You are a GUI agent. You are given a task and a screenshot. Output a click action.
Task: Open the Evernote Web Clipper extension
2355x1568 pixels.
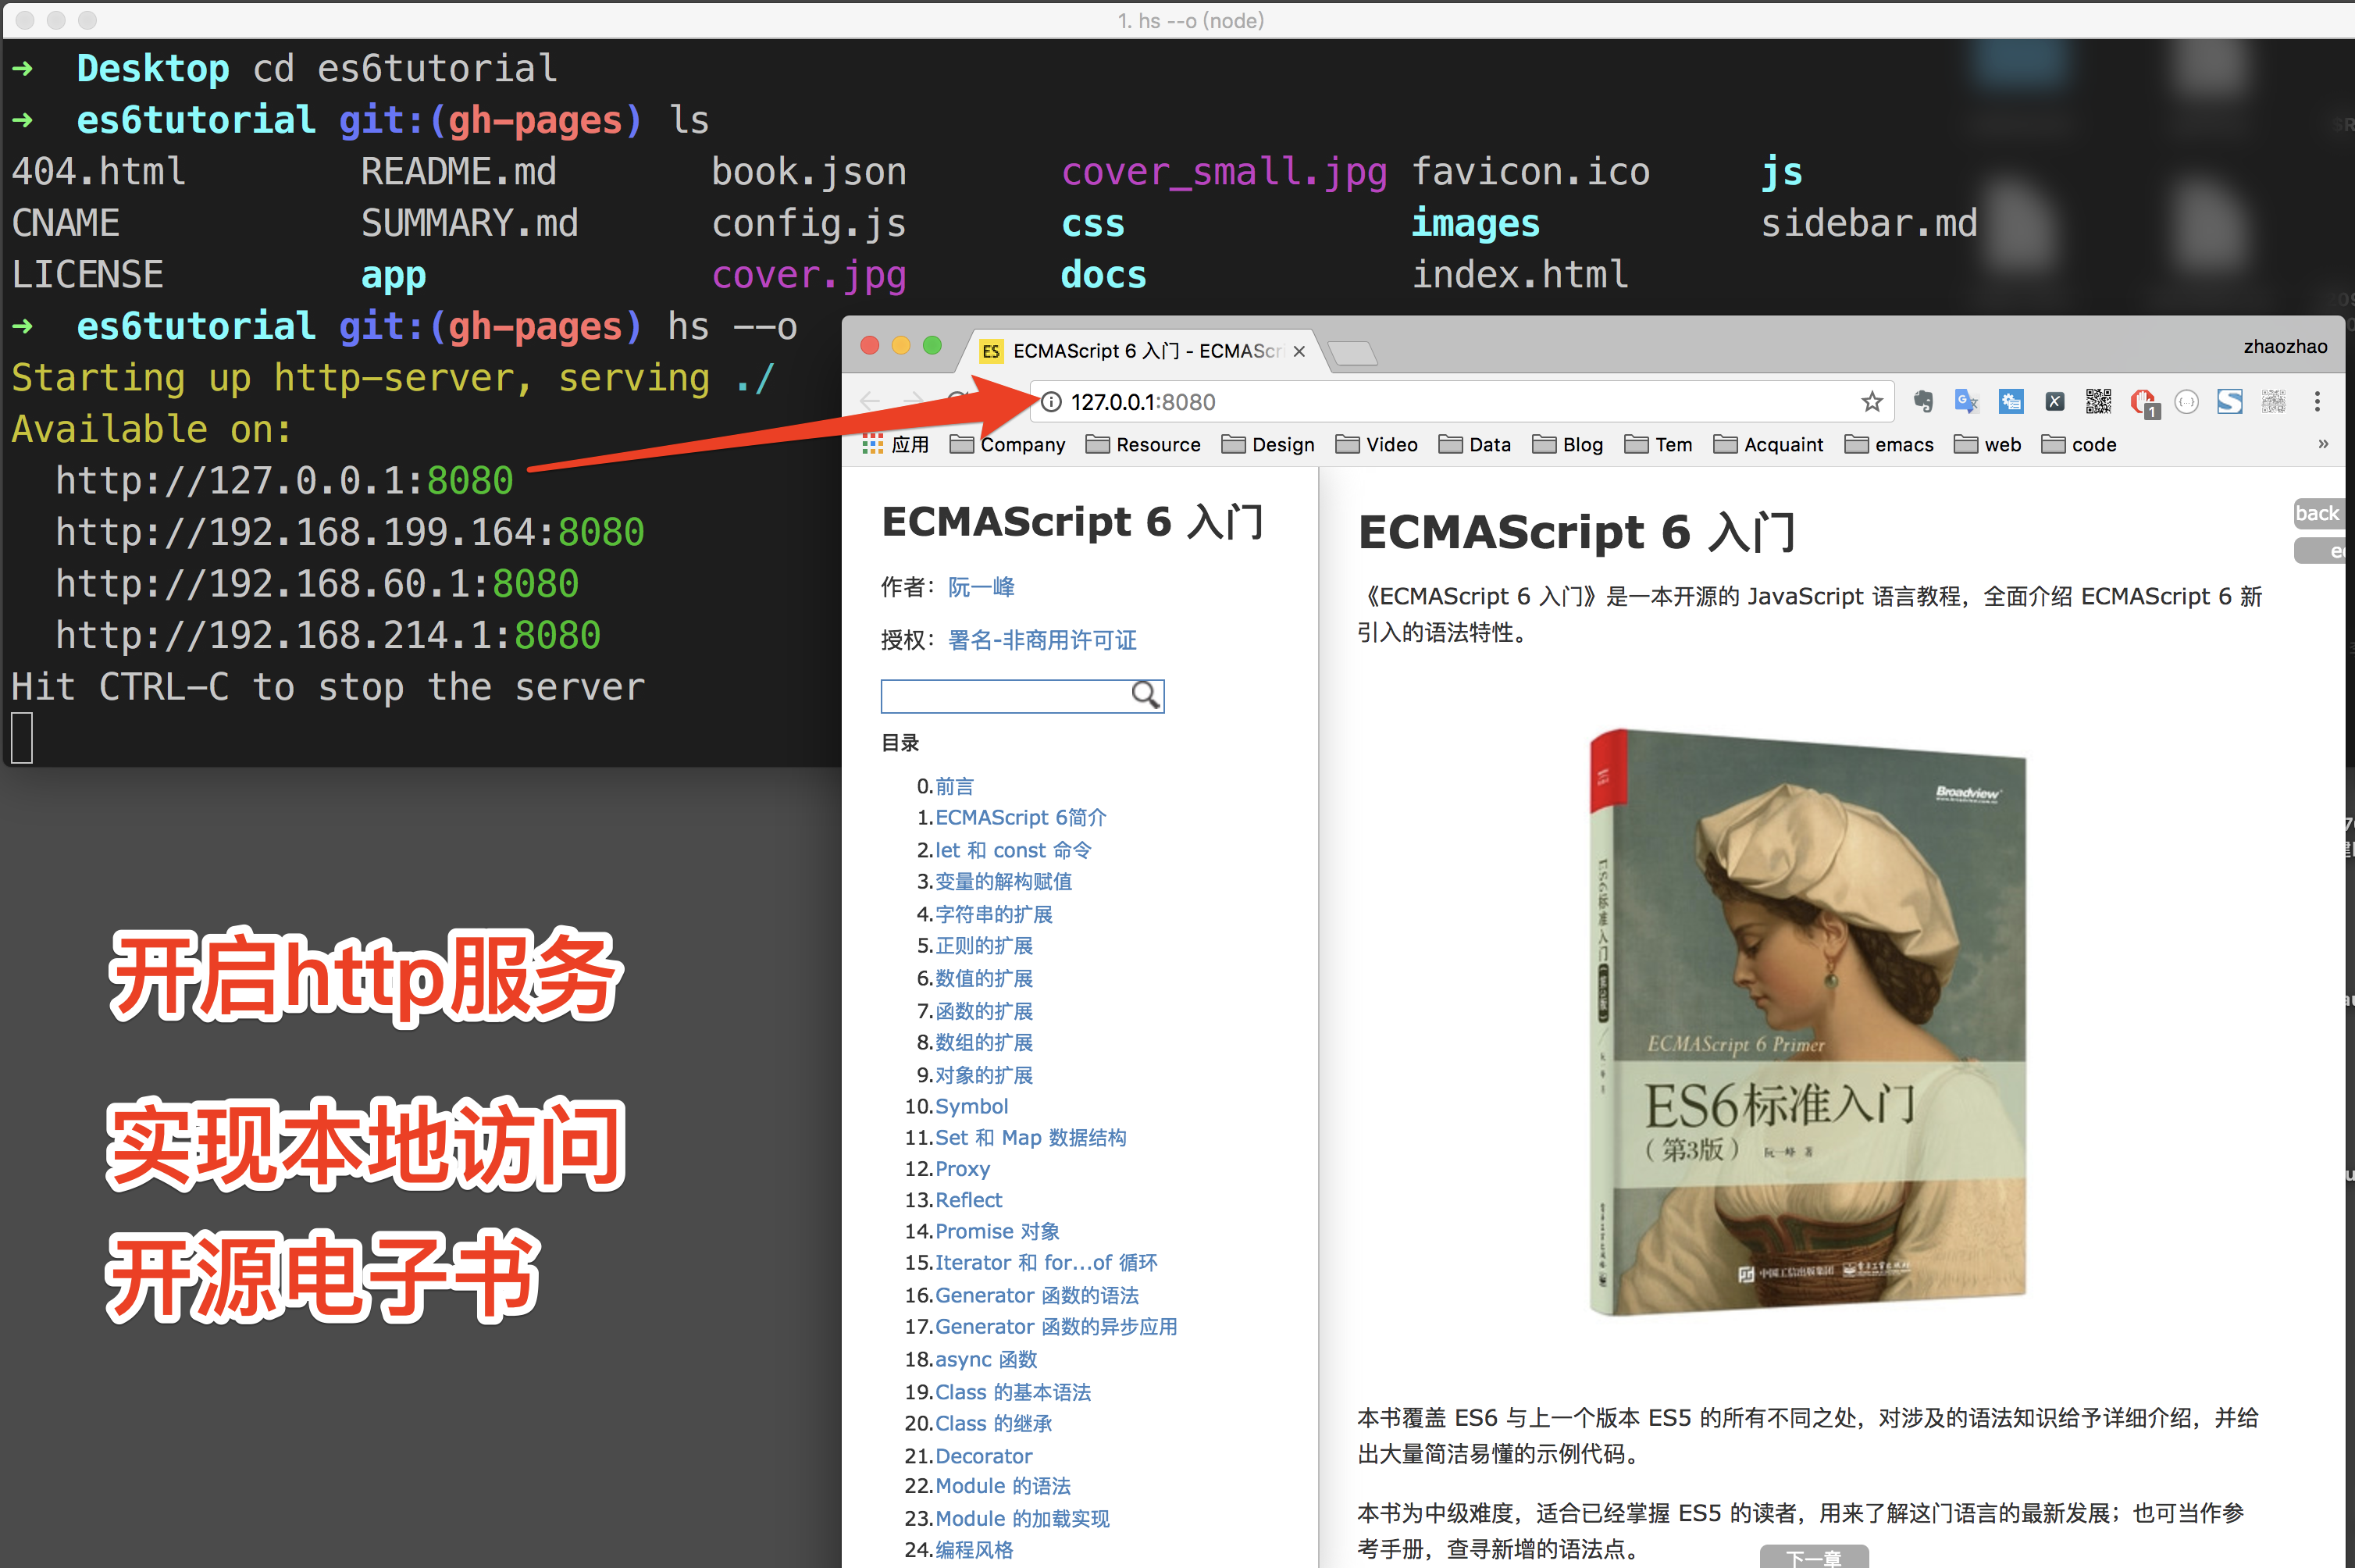[1923, 402]
